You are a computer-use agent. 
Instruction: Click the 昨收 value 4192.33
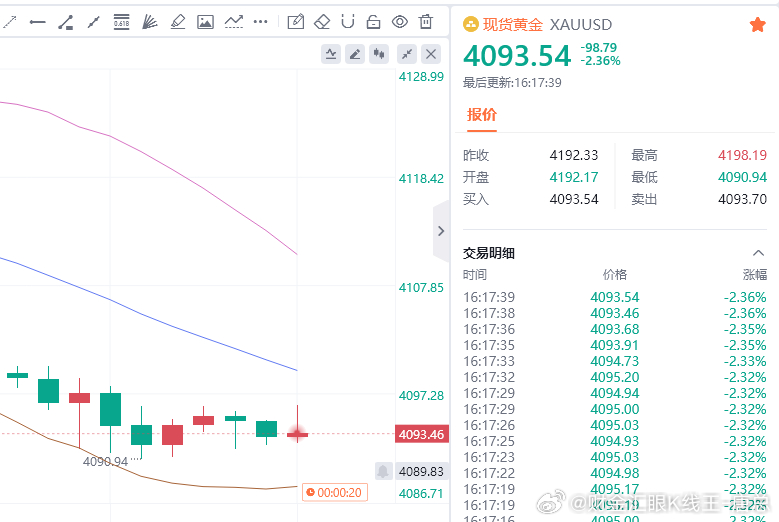(574, 155)
